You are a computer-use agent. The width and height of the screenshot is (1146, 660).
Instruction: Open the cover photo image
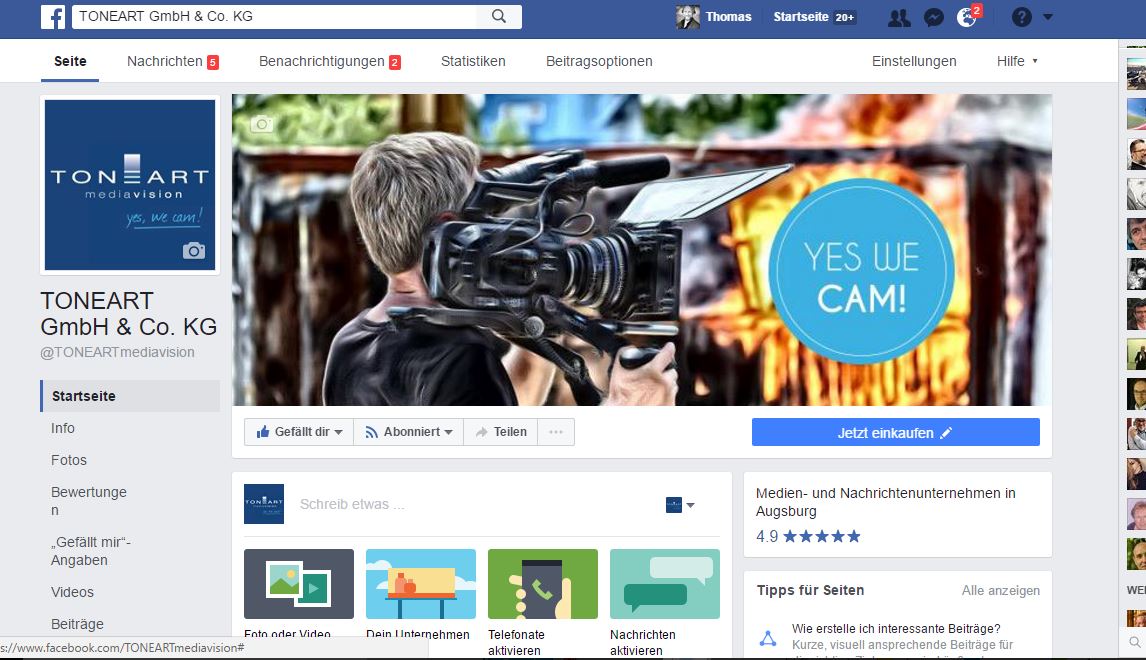[642, 250]
